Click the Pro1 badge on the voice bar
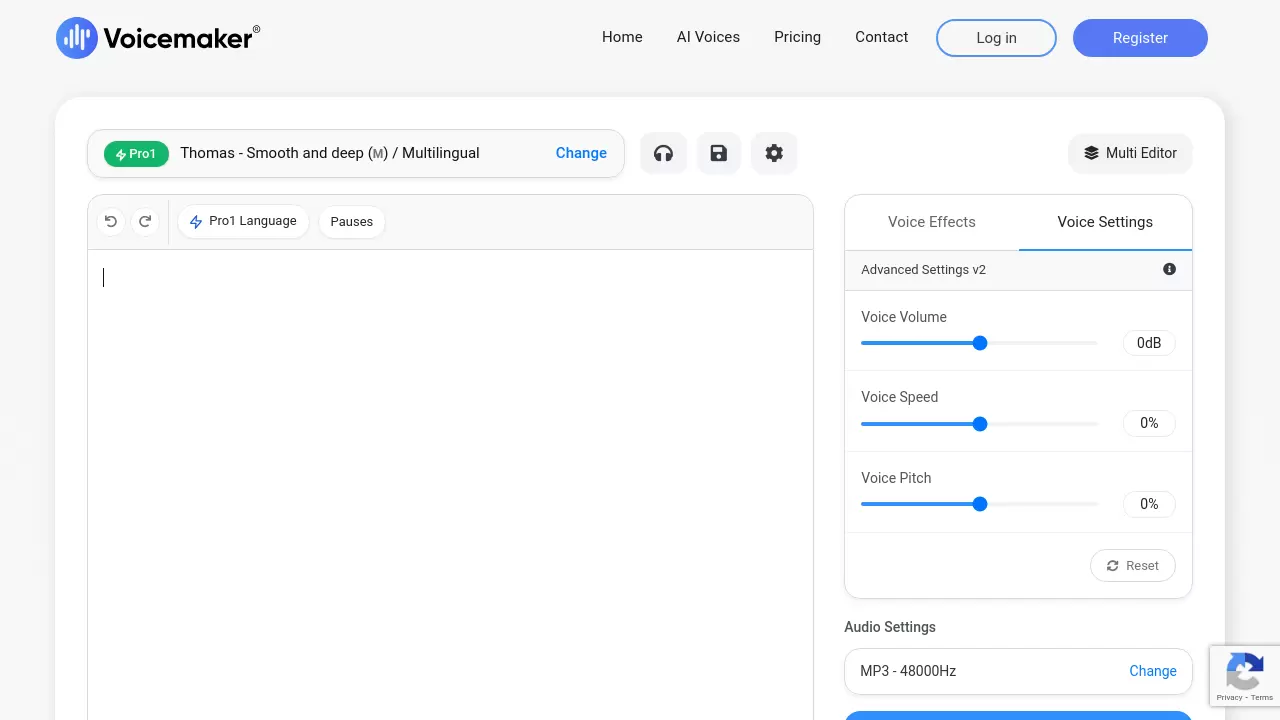The height and width of the screenshot is (720, 1280). (x=136, y=153)
